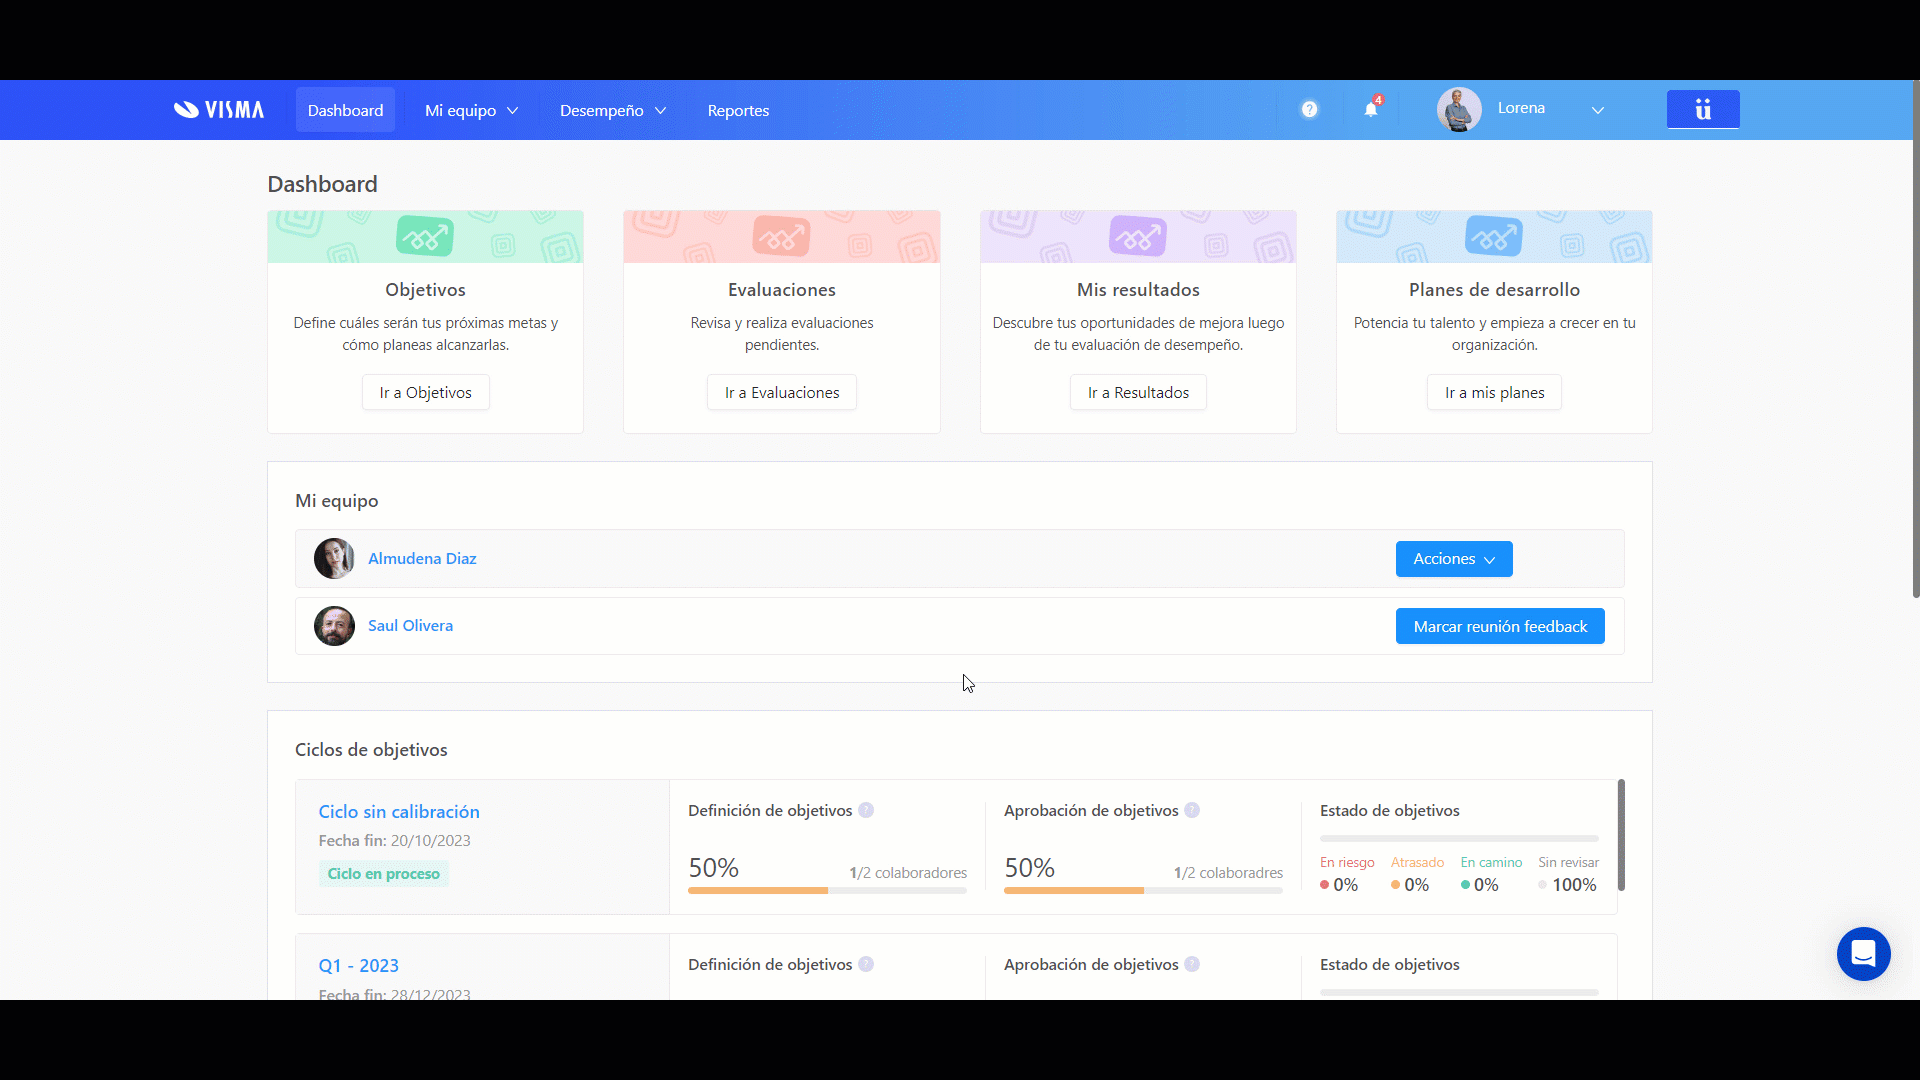The height and width of the screenshot is (1080, 1920).
Task: Click the blue ü app button
Action: [1702, 109]
